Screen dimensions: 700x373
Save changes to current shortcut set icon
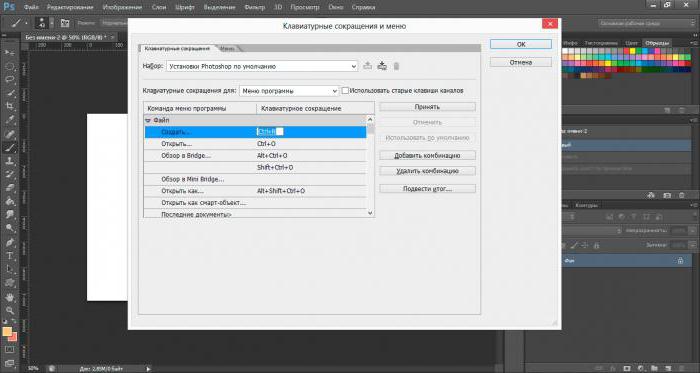[367, 66]
